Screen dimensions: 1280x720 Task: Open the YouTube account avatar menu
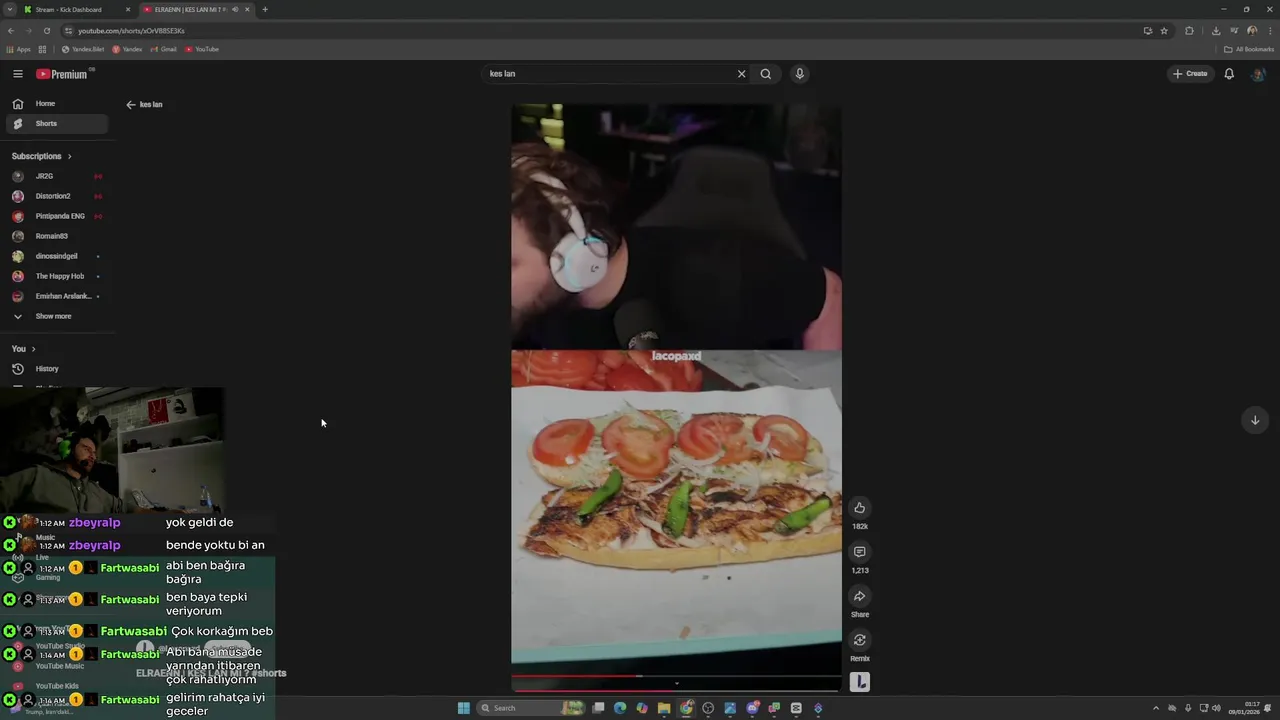1258,74
